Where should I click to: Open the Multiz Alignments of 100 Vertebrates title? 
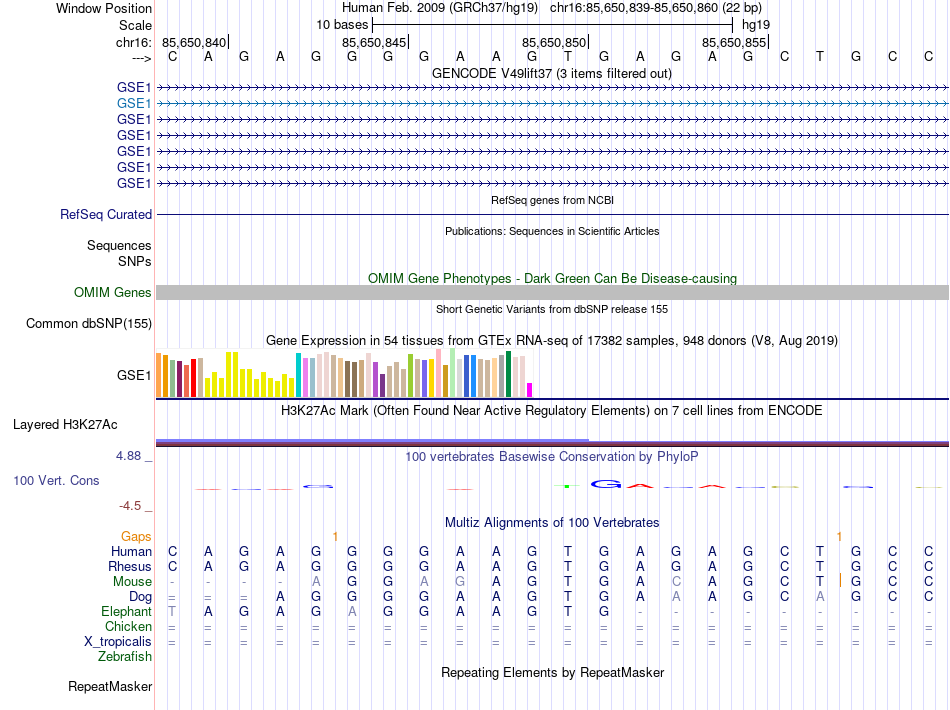click(x=551, y=523)
